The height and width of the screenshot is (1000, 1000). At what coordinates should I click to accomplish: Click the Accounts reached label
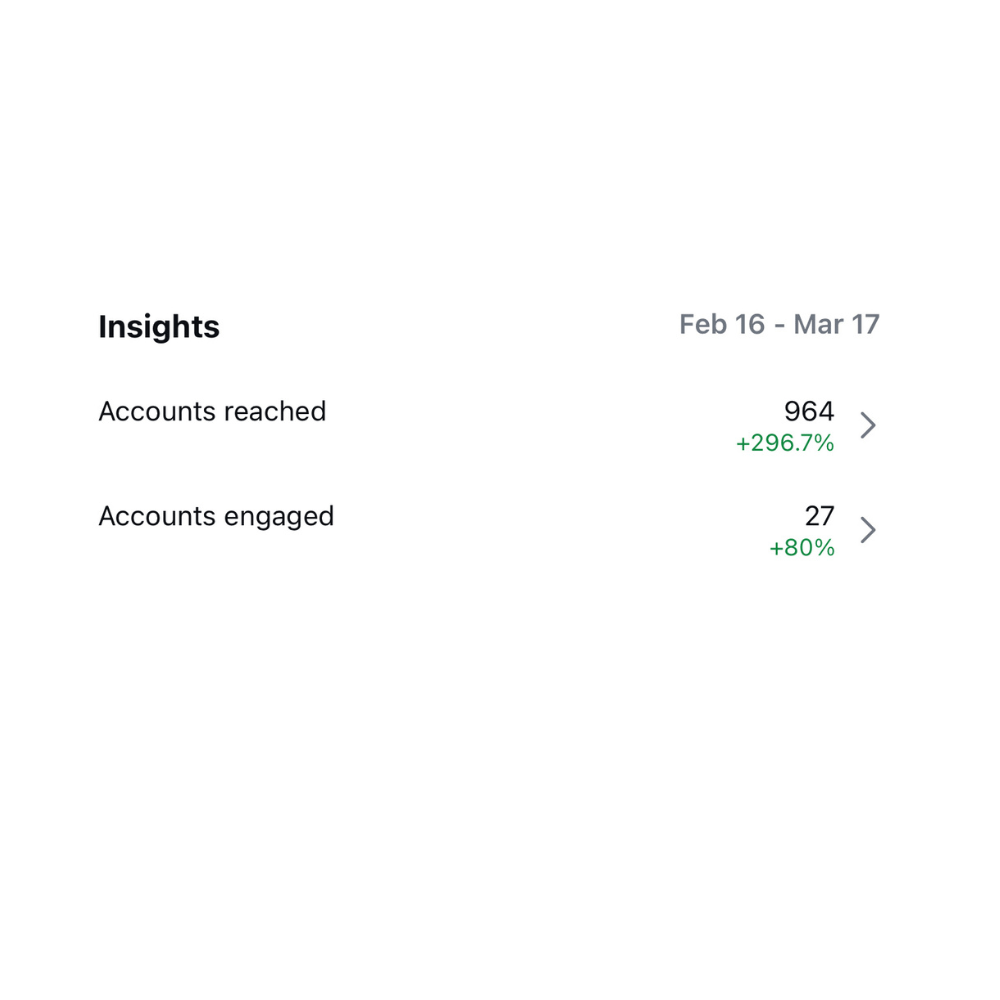212,412
